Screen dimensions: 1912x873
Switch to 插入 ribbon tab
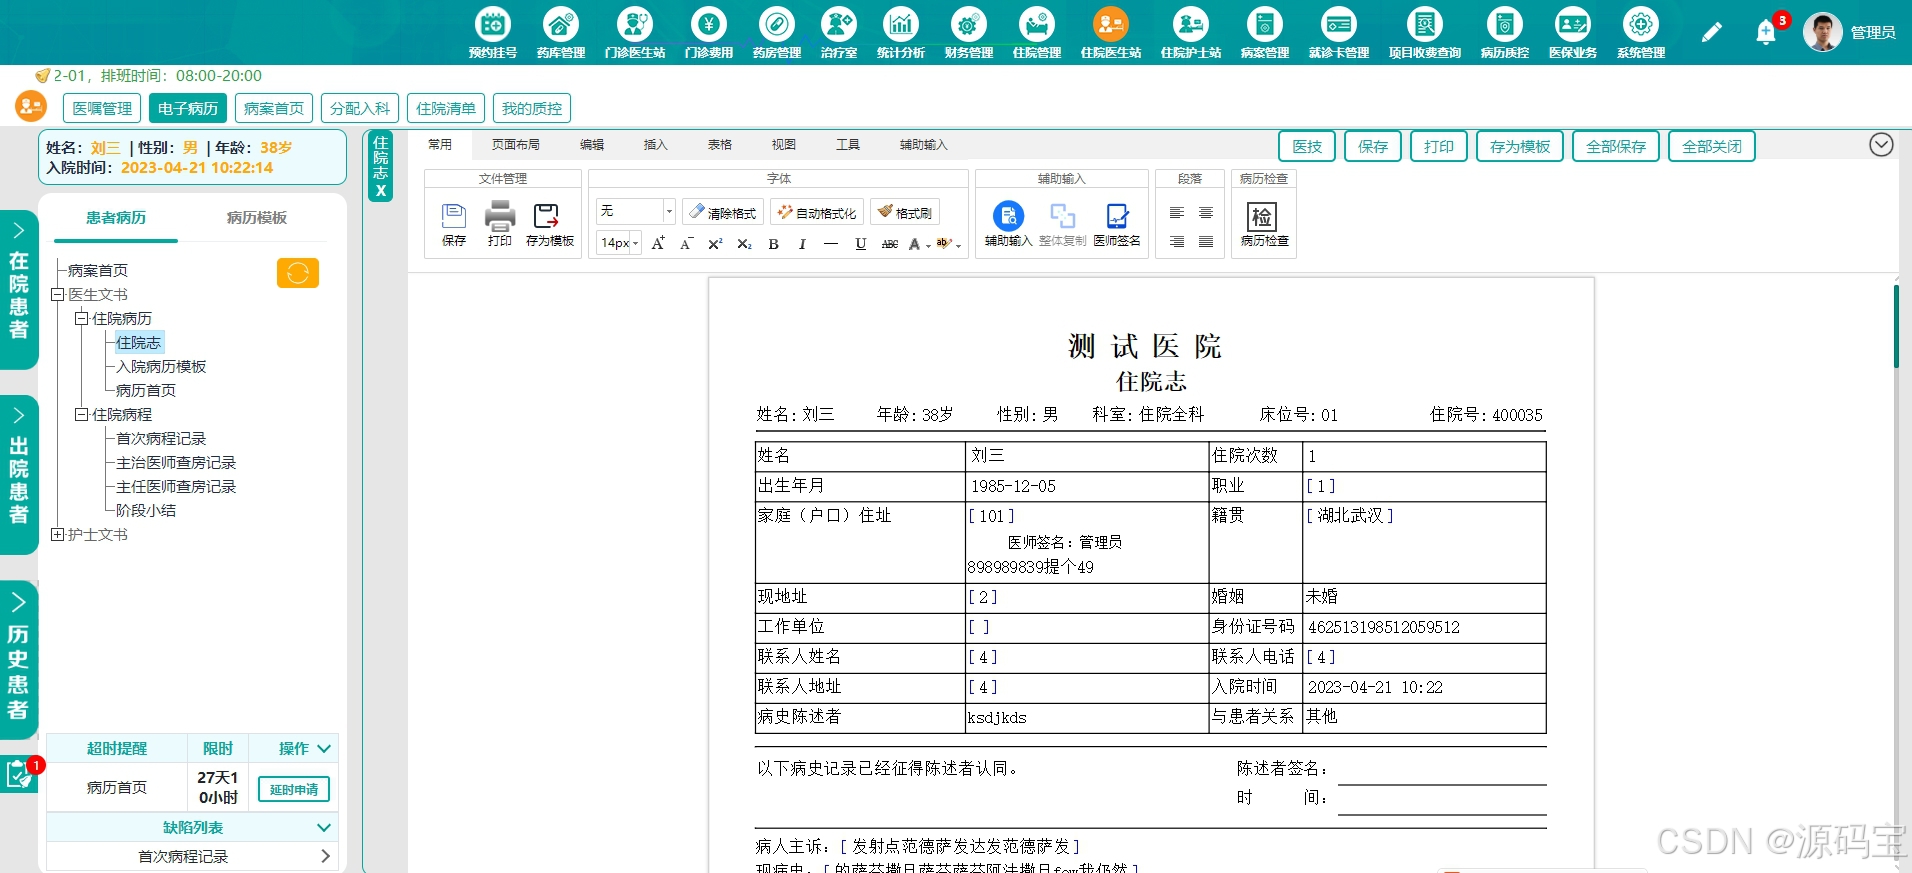pos(655,145)
